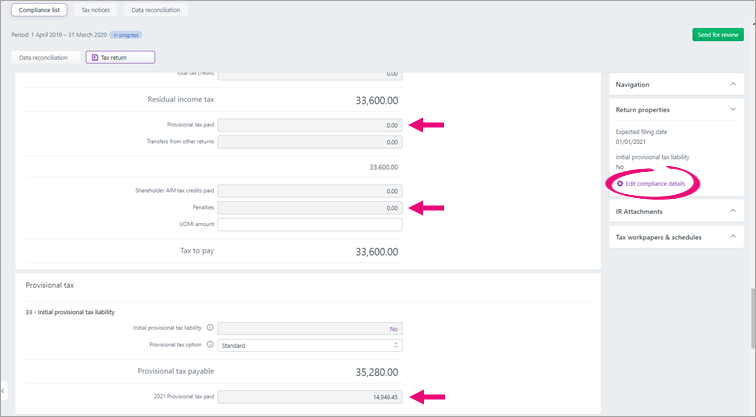Expand the IR Attachments panel
756x417 pixels.
[732, 211]
